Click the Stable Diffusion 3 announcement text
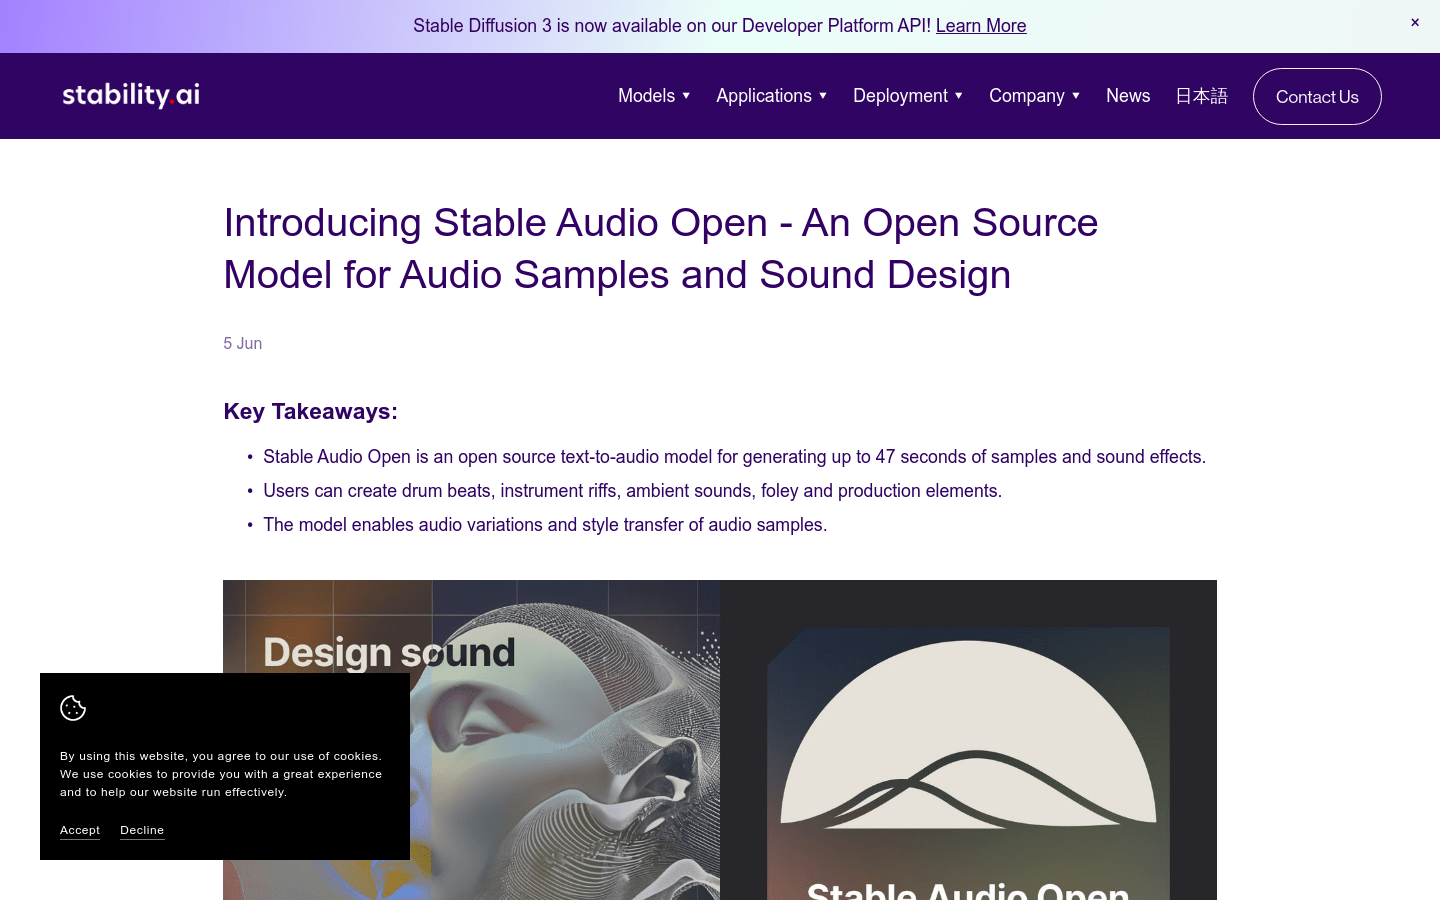Viewport: 1440px width, 900px height. tap(672, 26)
